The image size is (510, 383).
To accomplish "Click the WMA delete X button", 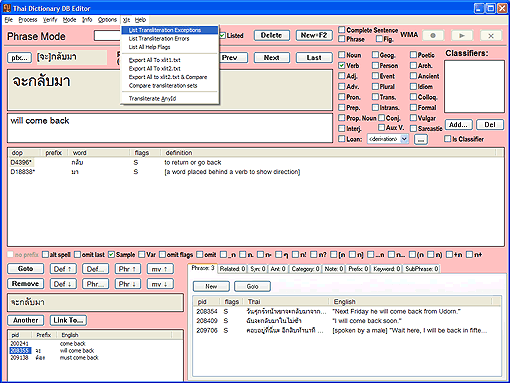I will [x=491, y=35].
